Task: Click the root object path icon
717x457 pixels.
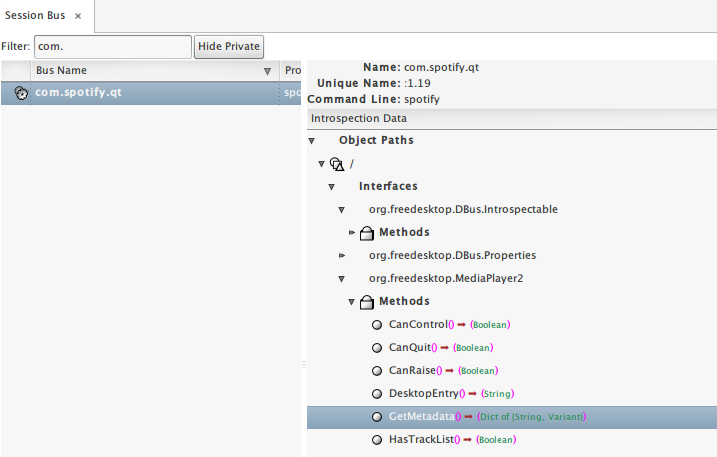Action: tap(337, 164)
